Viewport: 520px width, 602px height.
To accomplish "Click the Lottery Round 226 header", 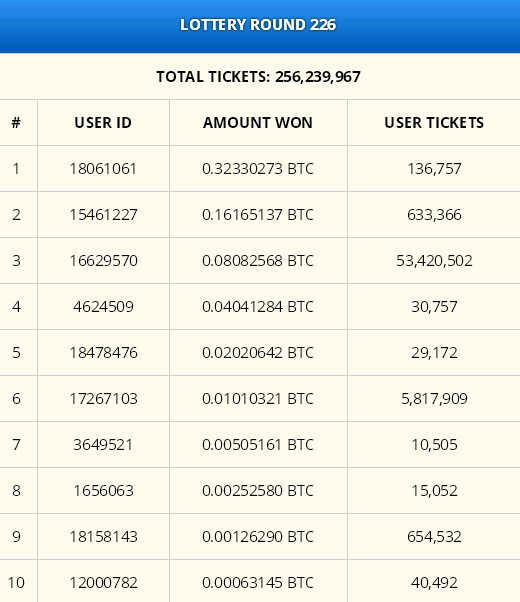I will [258, 25].
